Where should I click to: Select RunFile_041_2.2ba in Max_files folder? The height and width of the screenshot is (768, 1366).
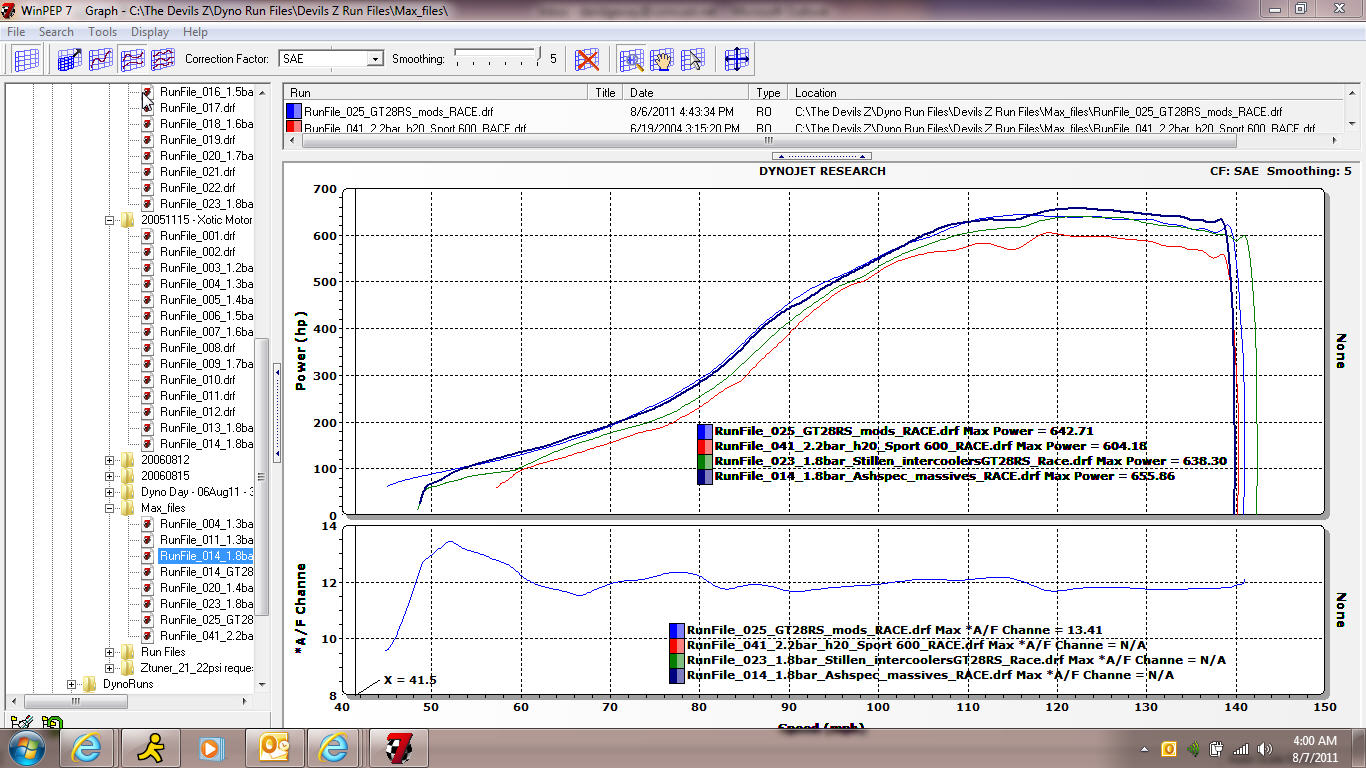pos(206,636)
